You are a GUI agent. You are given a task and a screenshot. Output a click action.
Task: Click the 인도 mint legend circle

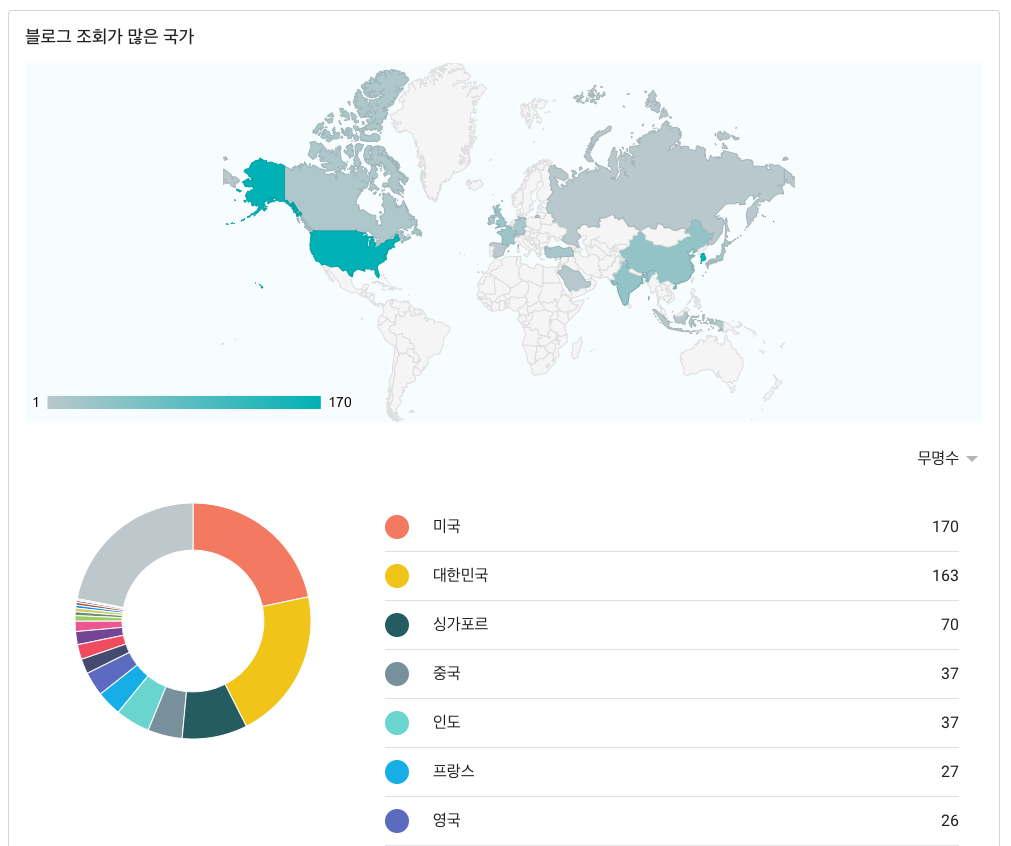pos(397,723)
